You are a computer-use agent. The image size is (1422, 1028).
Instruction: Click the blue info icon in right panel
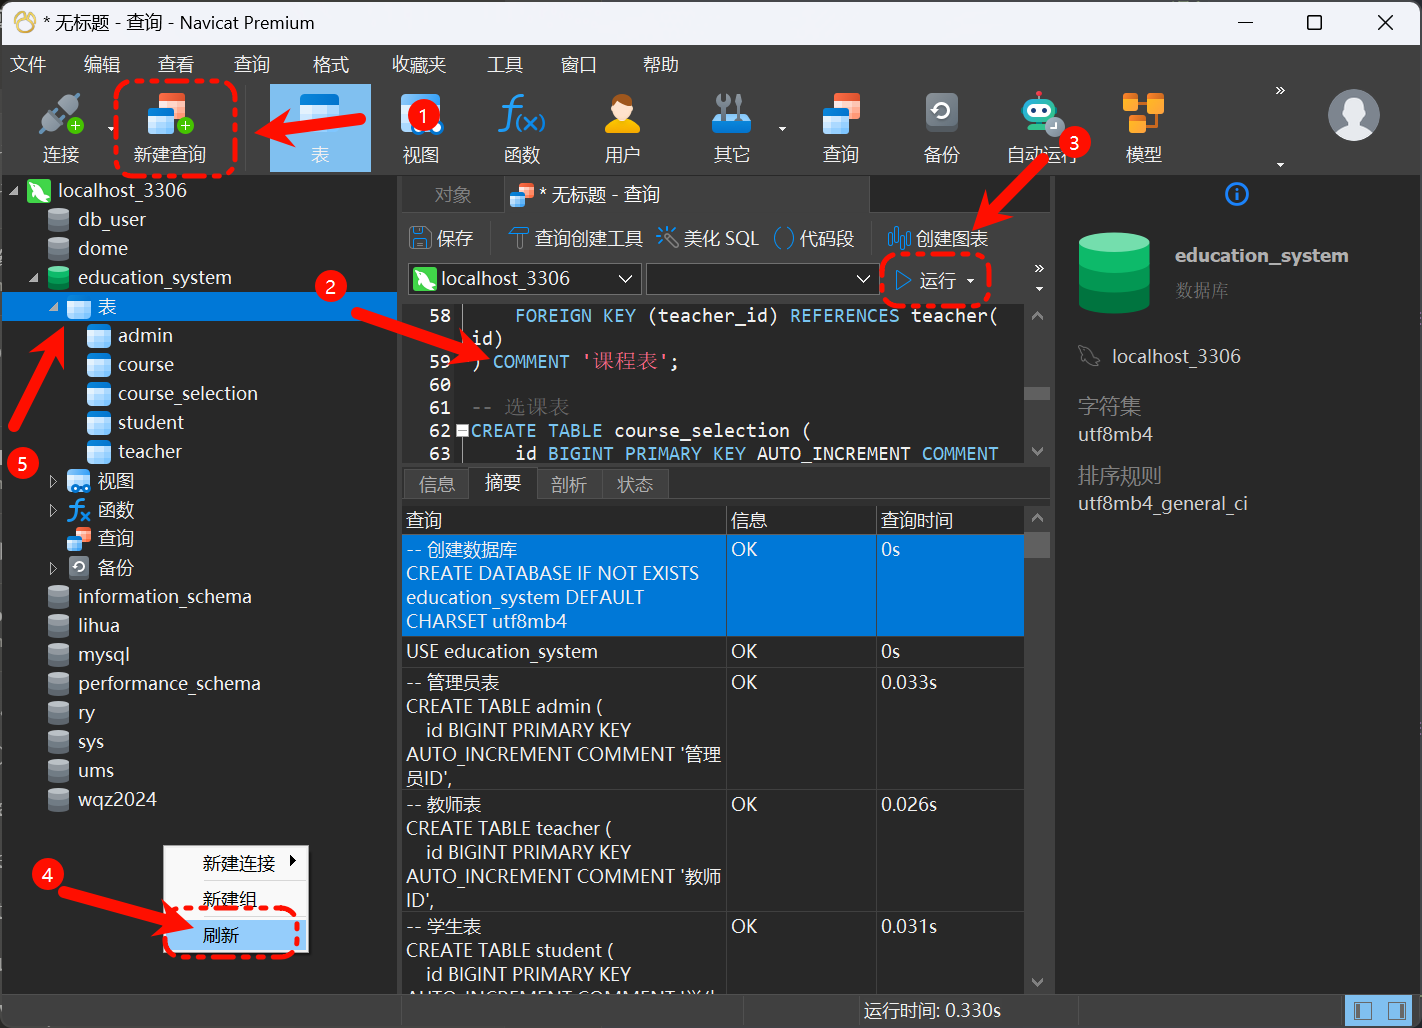[x=1237, y=194]
